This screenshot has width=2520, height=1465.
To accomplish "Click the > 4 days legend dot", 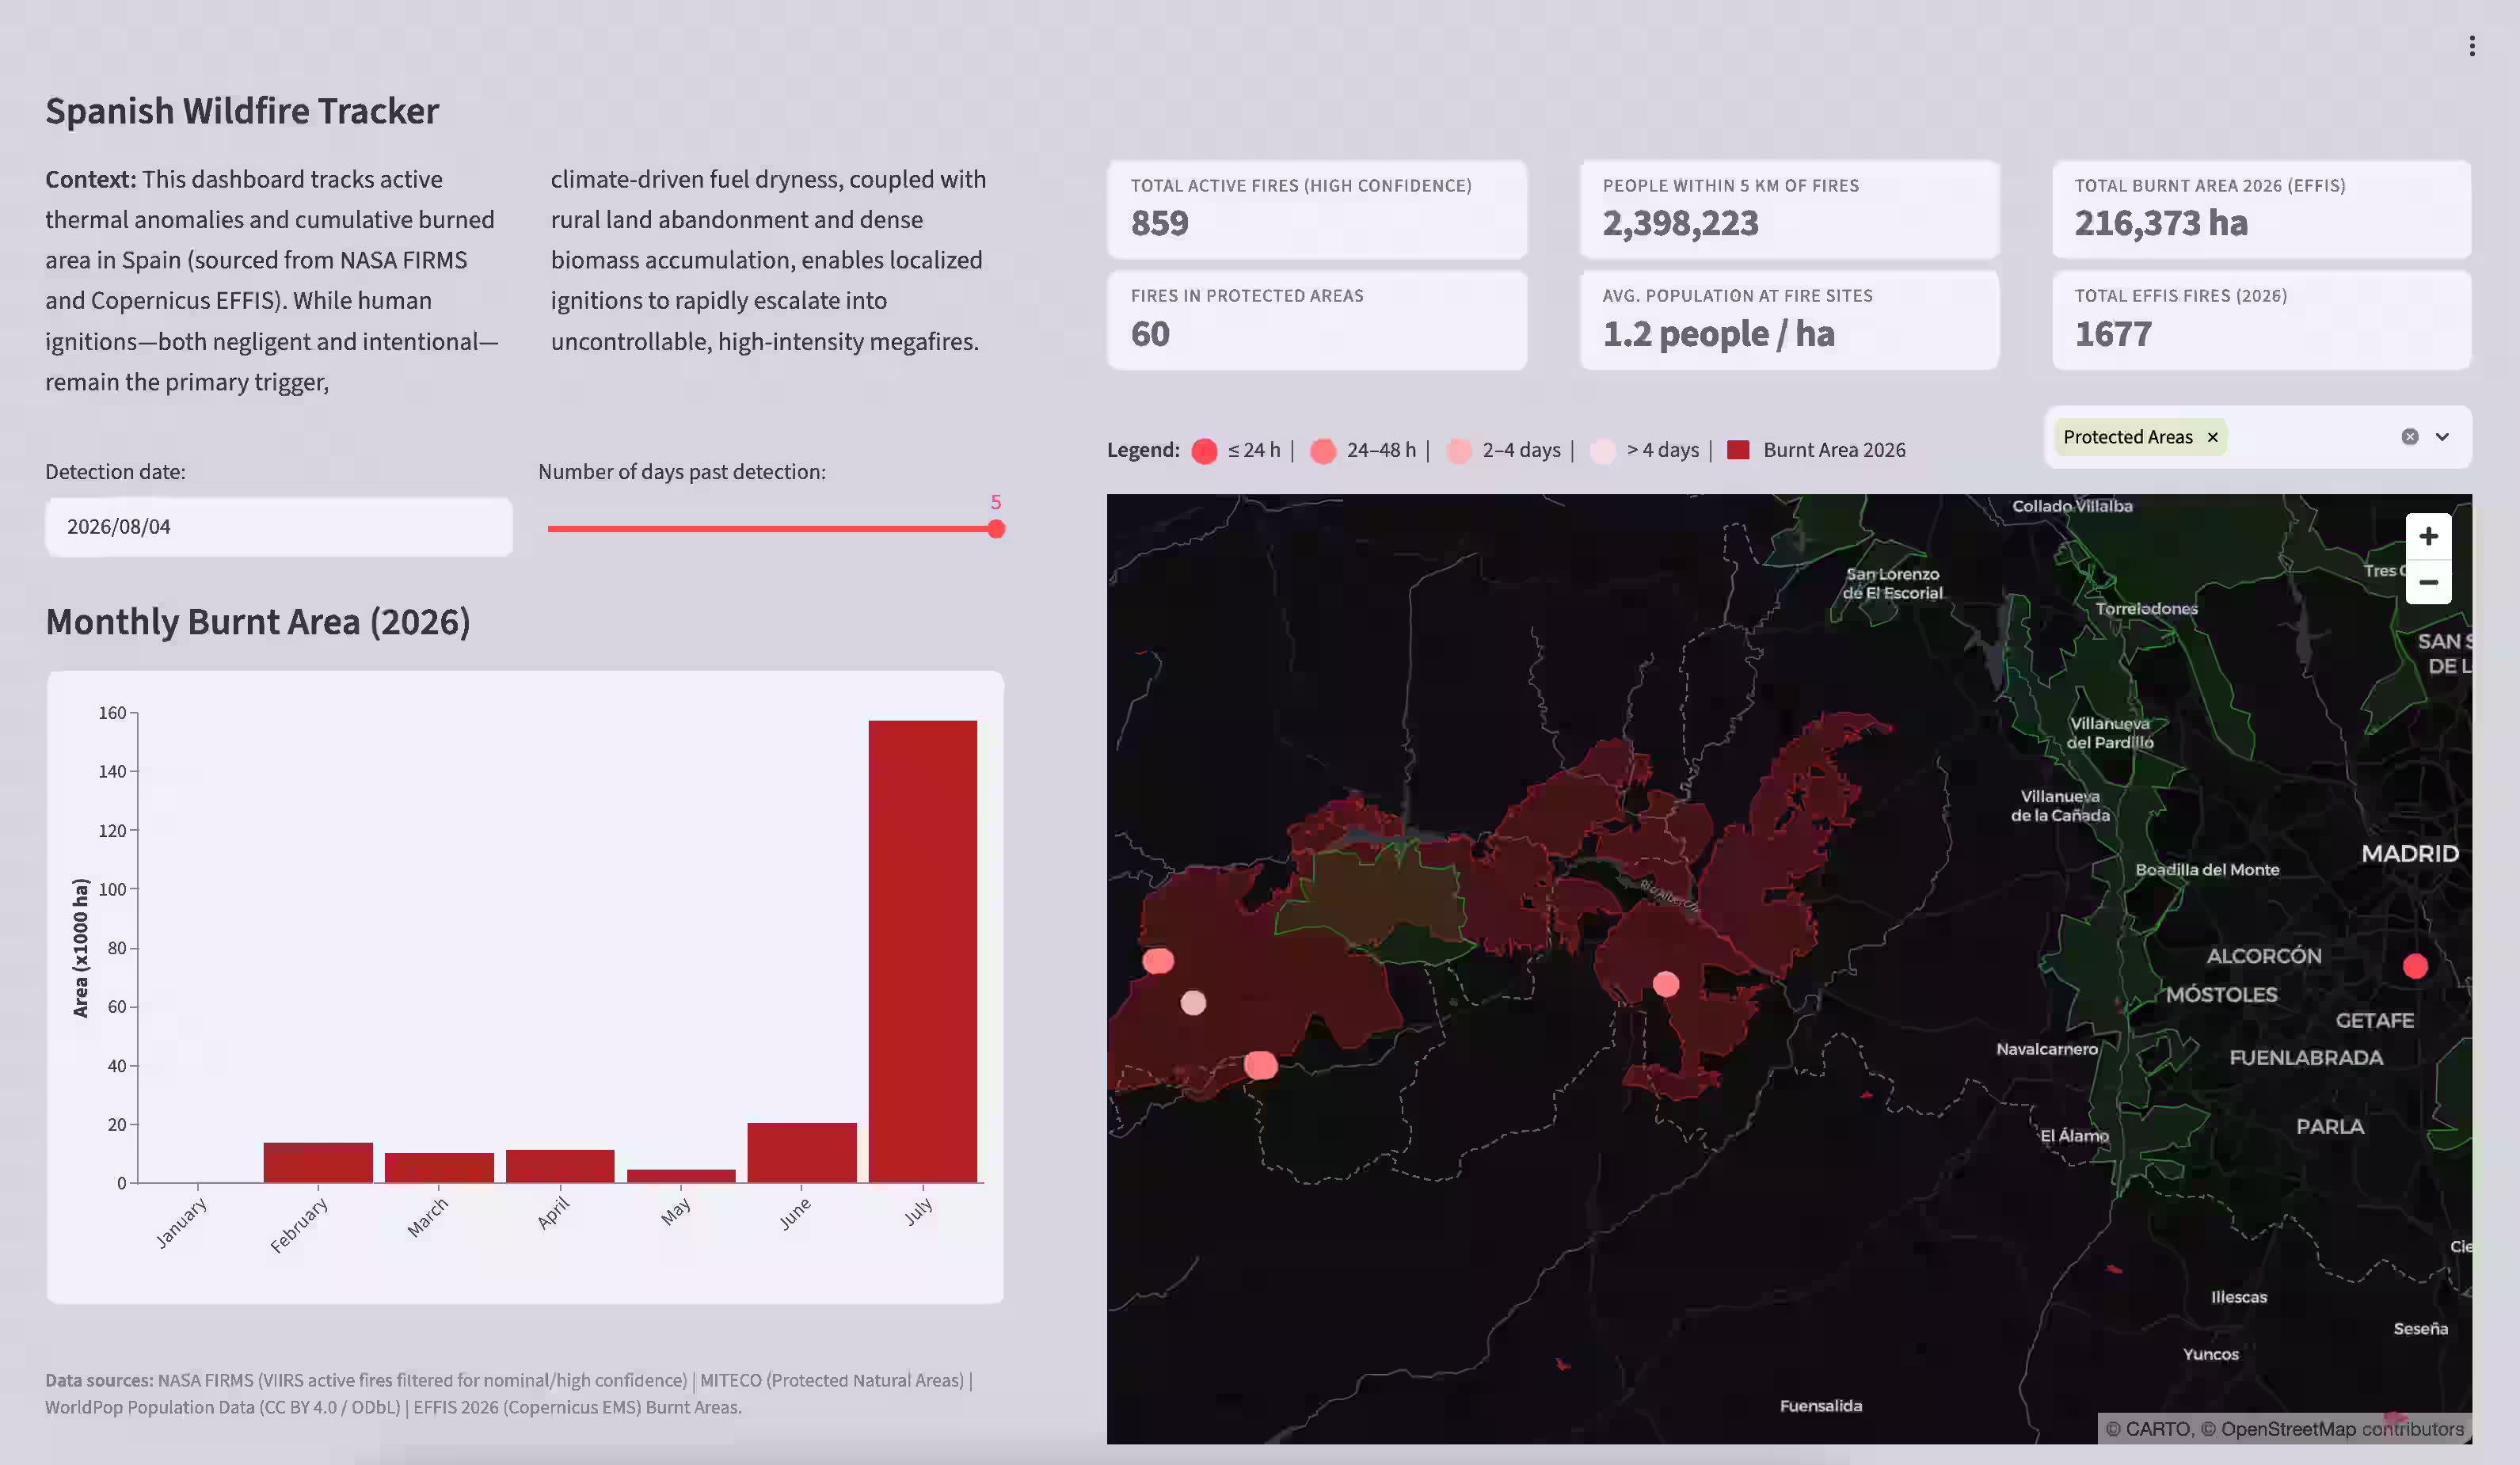I will coord(1603,451).
